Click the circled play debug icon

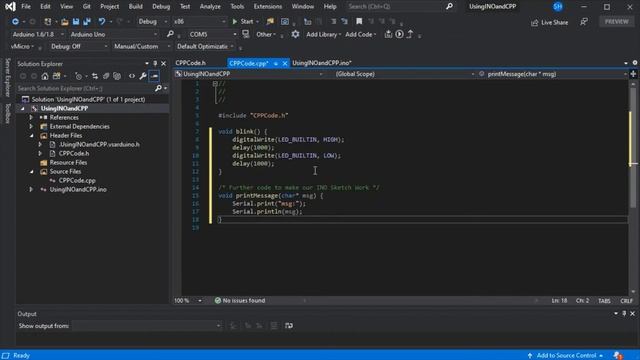[399, 34]
